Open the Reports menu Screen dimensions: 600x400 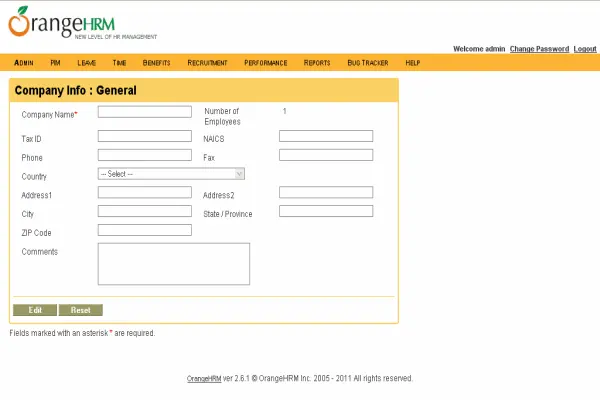(317, 63)
